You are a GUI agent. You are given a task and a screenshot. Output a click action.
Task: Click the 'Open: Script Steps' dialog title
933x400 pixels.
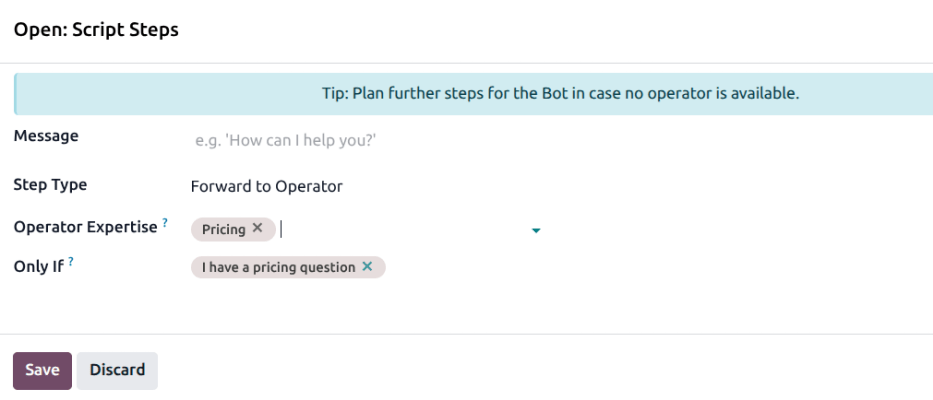96,30
